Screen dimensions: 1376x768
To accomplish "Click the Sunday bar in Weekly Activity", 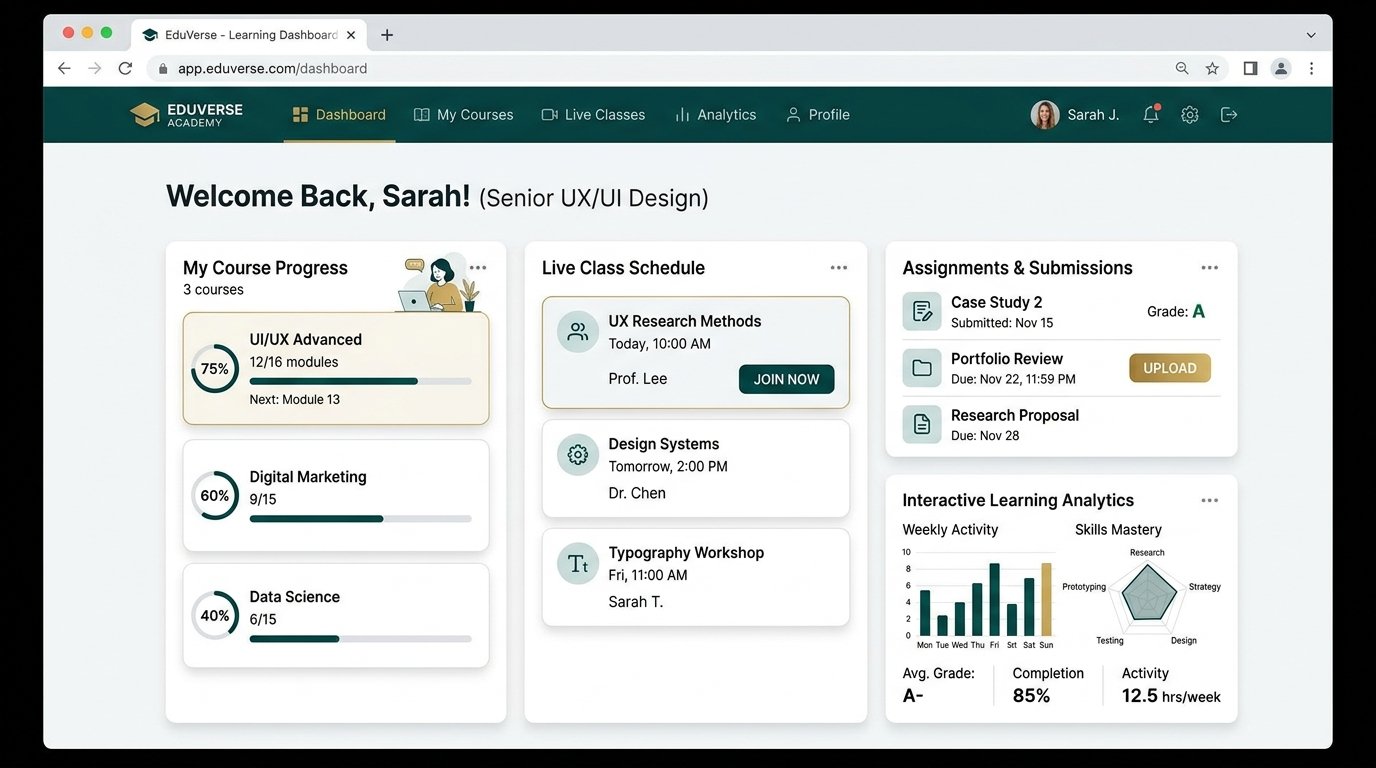I will (1046, 599).
